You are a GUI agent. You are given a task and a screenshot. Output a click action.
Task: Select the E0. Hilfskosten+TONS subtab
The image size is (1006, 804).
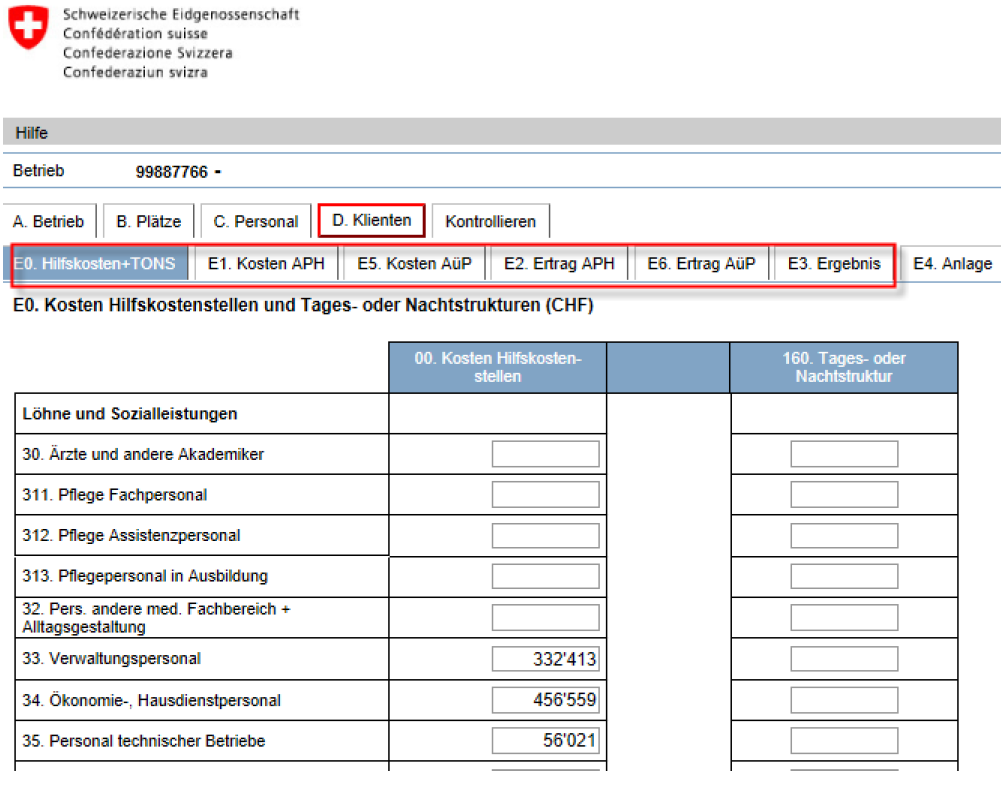[x=96, y=264]
